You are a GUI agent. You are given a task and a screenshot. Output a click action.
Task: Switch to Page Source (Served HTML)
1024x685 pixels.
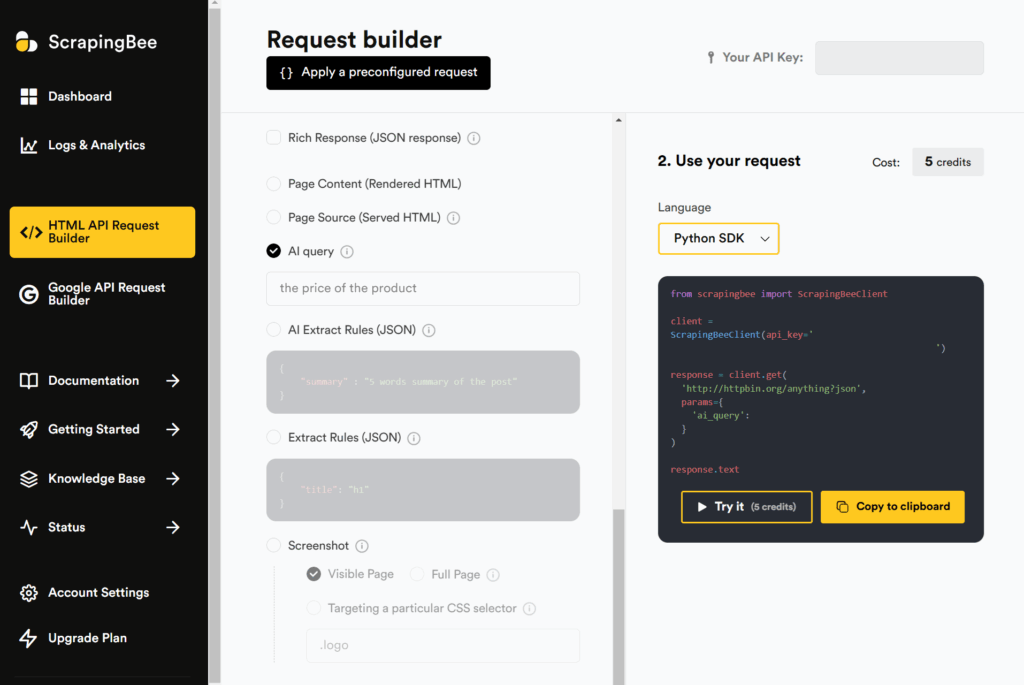pyautogui.click(x=273, y=217)
